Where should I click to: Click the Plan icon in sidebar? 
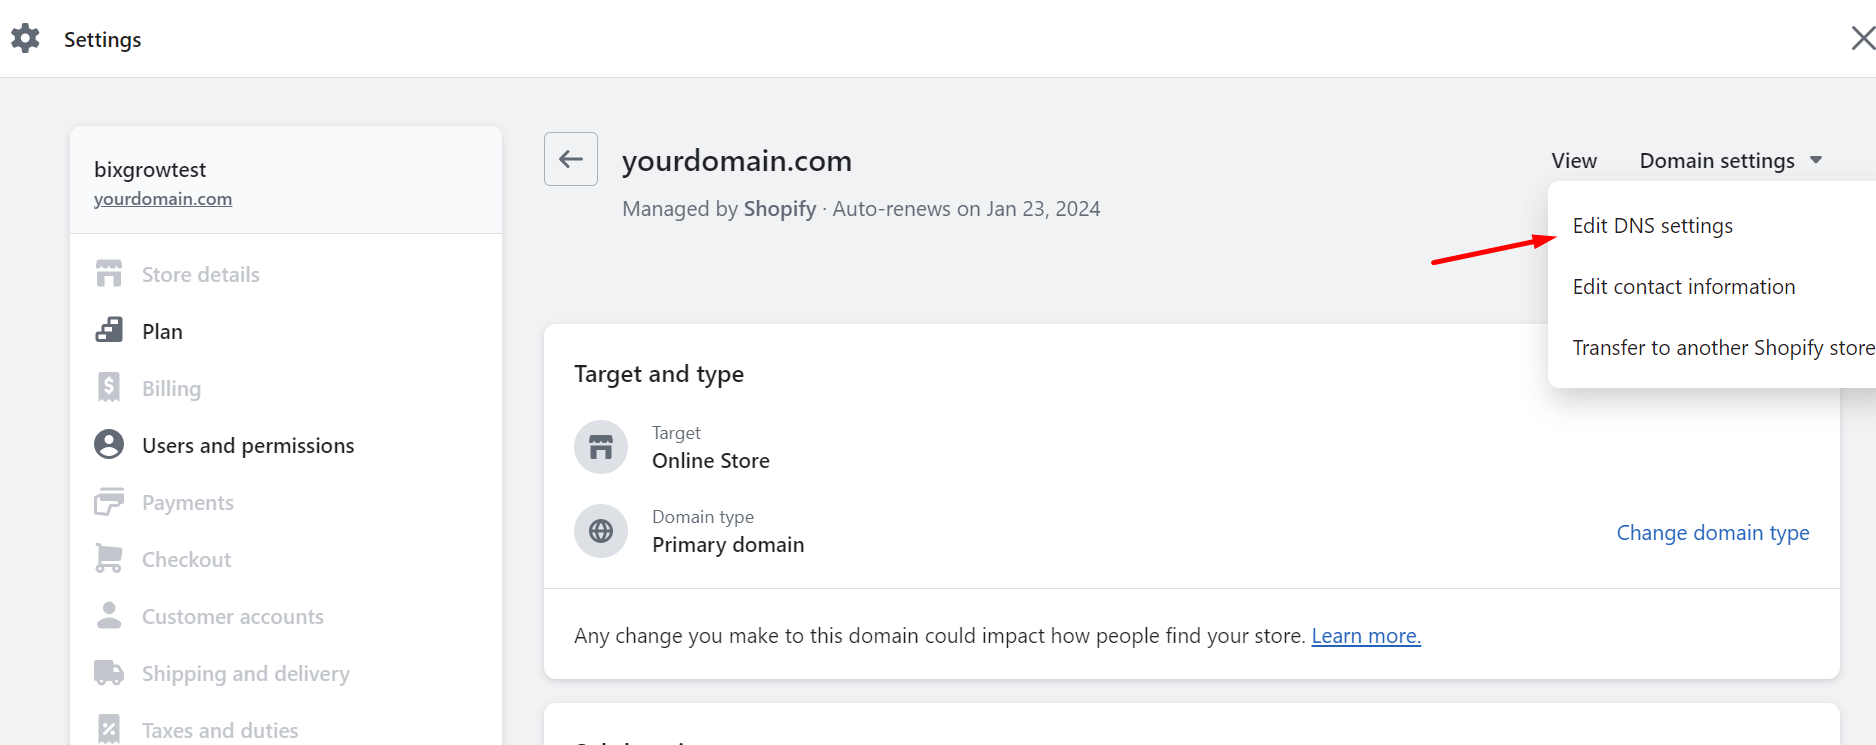(x=109, y=331)
